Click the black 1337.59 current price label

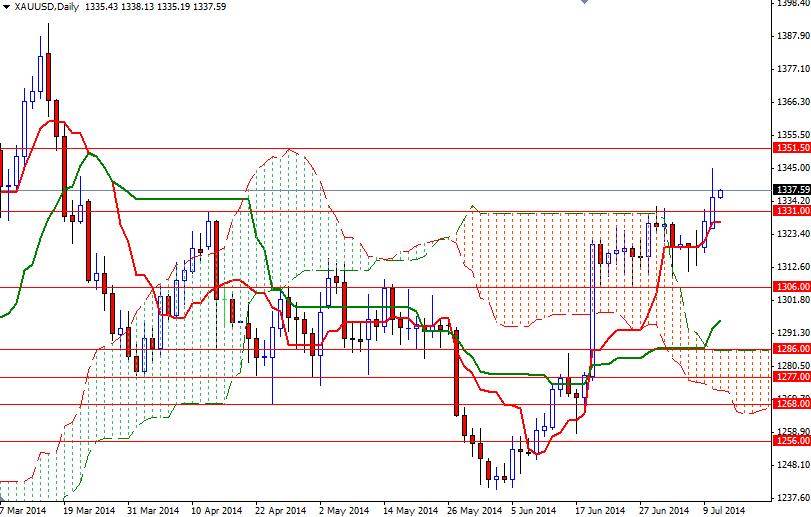791,190
